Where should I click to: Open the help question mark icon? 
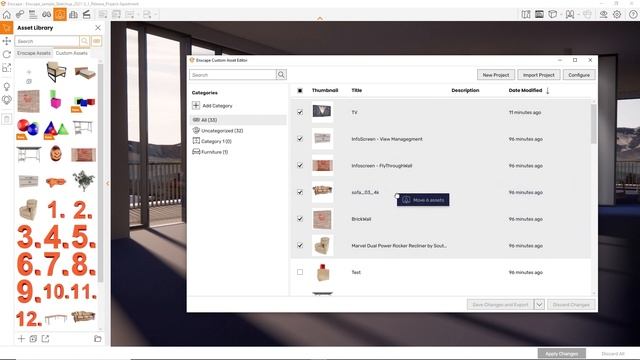tap(633, 15)
